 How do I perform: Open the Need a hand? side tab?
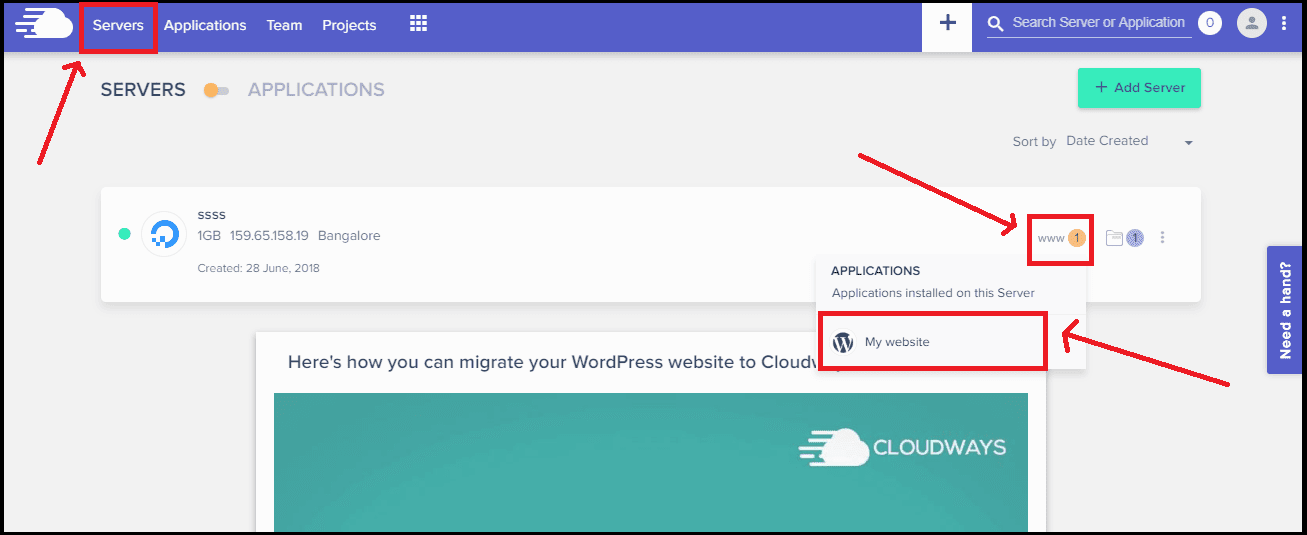click(1286, 310)
